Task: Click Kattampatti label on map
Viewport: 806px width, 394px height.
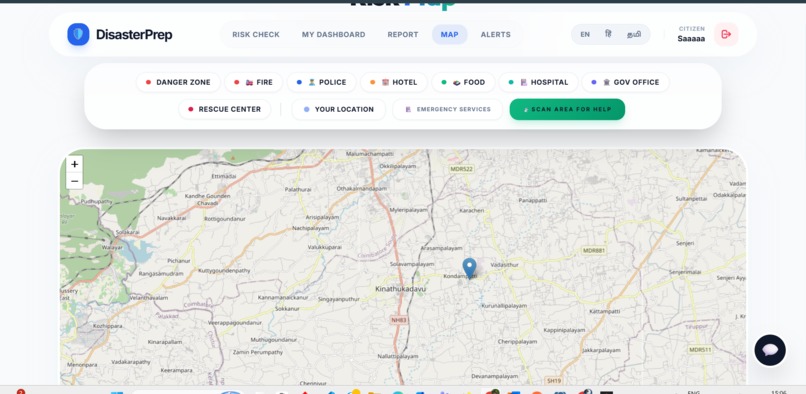Action: coord(605,312)
